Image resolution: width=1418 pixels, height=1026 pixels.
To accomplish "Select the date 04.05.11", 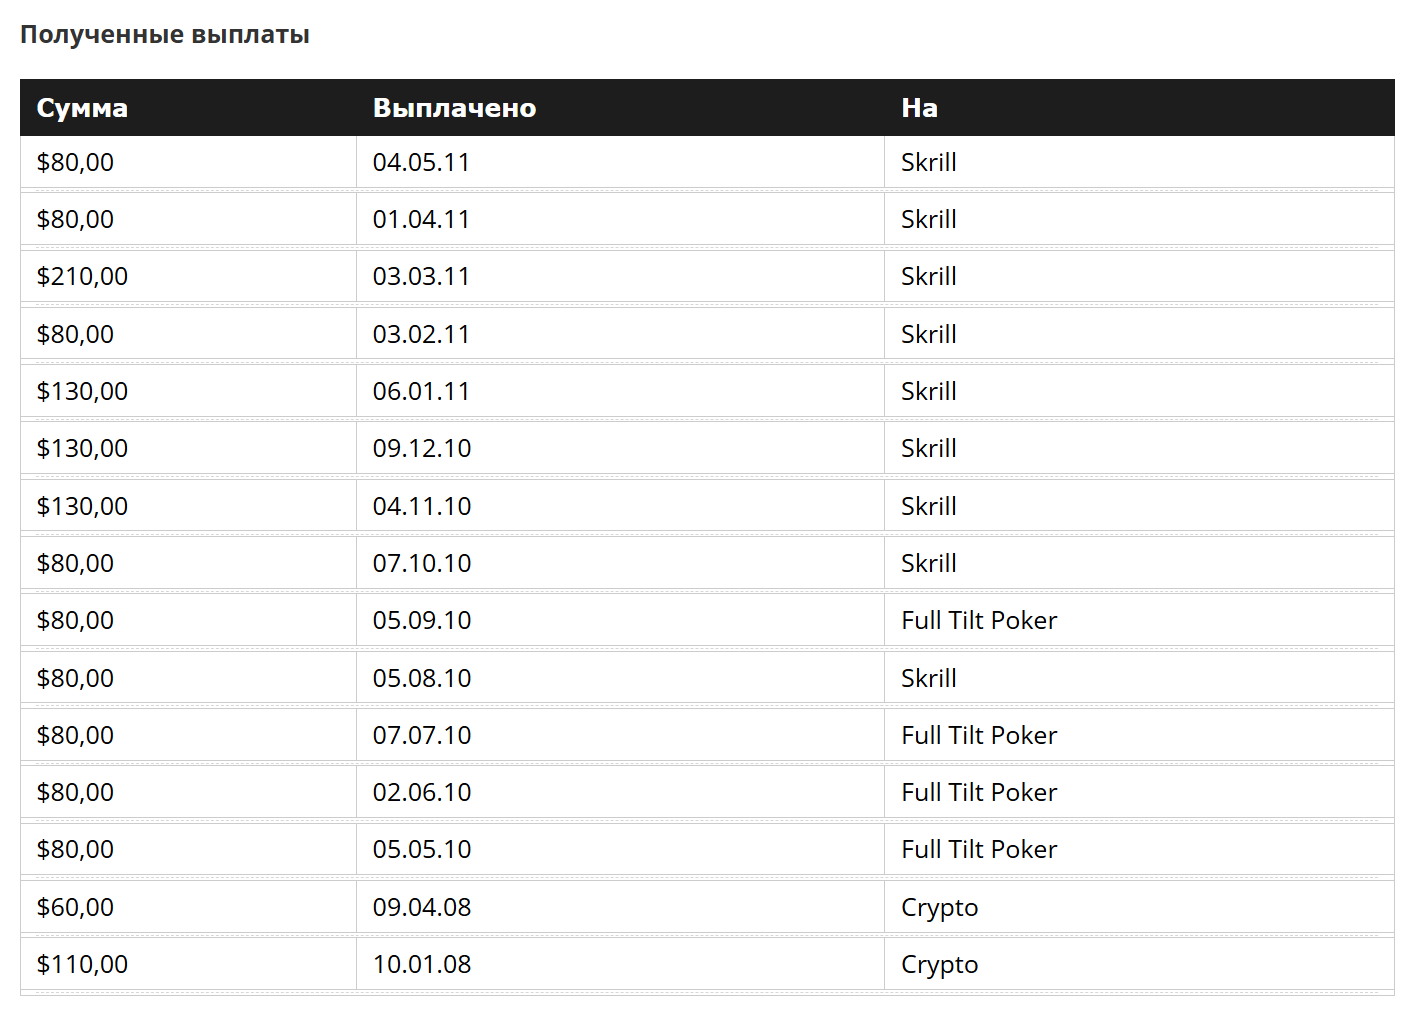I will (x=421, y=162).
